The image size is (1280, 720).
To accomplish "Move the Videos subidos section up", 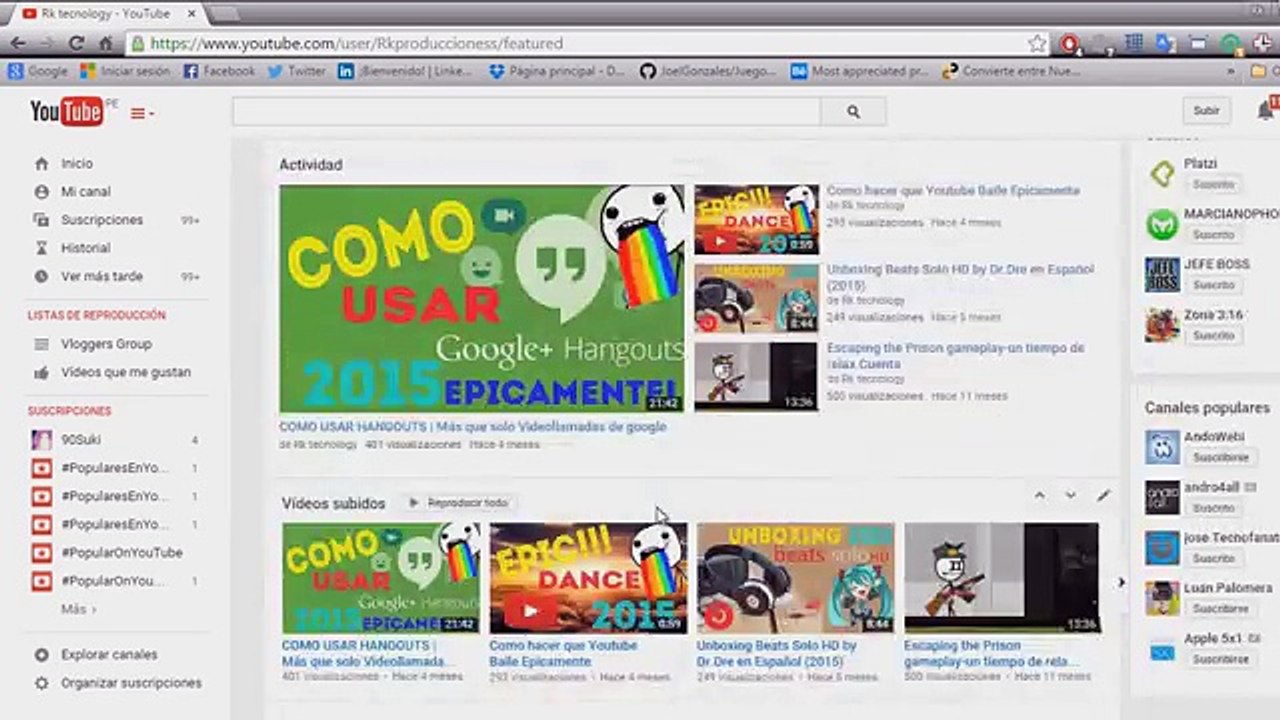I will point(1039,496).
